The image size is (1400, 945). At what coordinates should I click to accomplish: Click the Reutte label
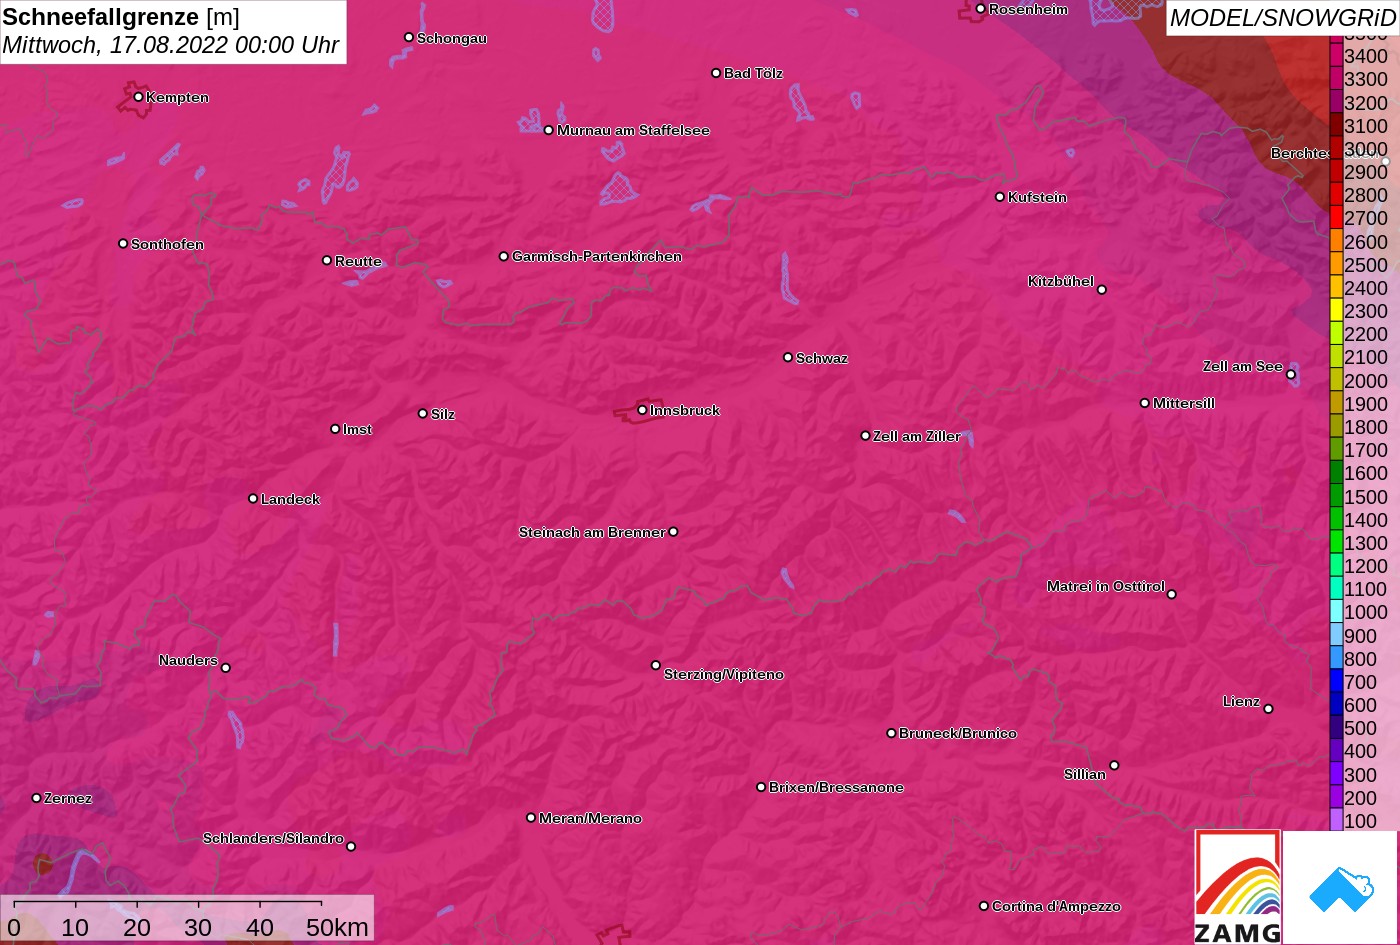click(358, 261)
